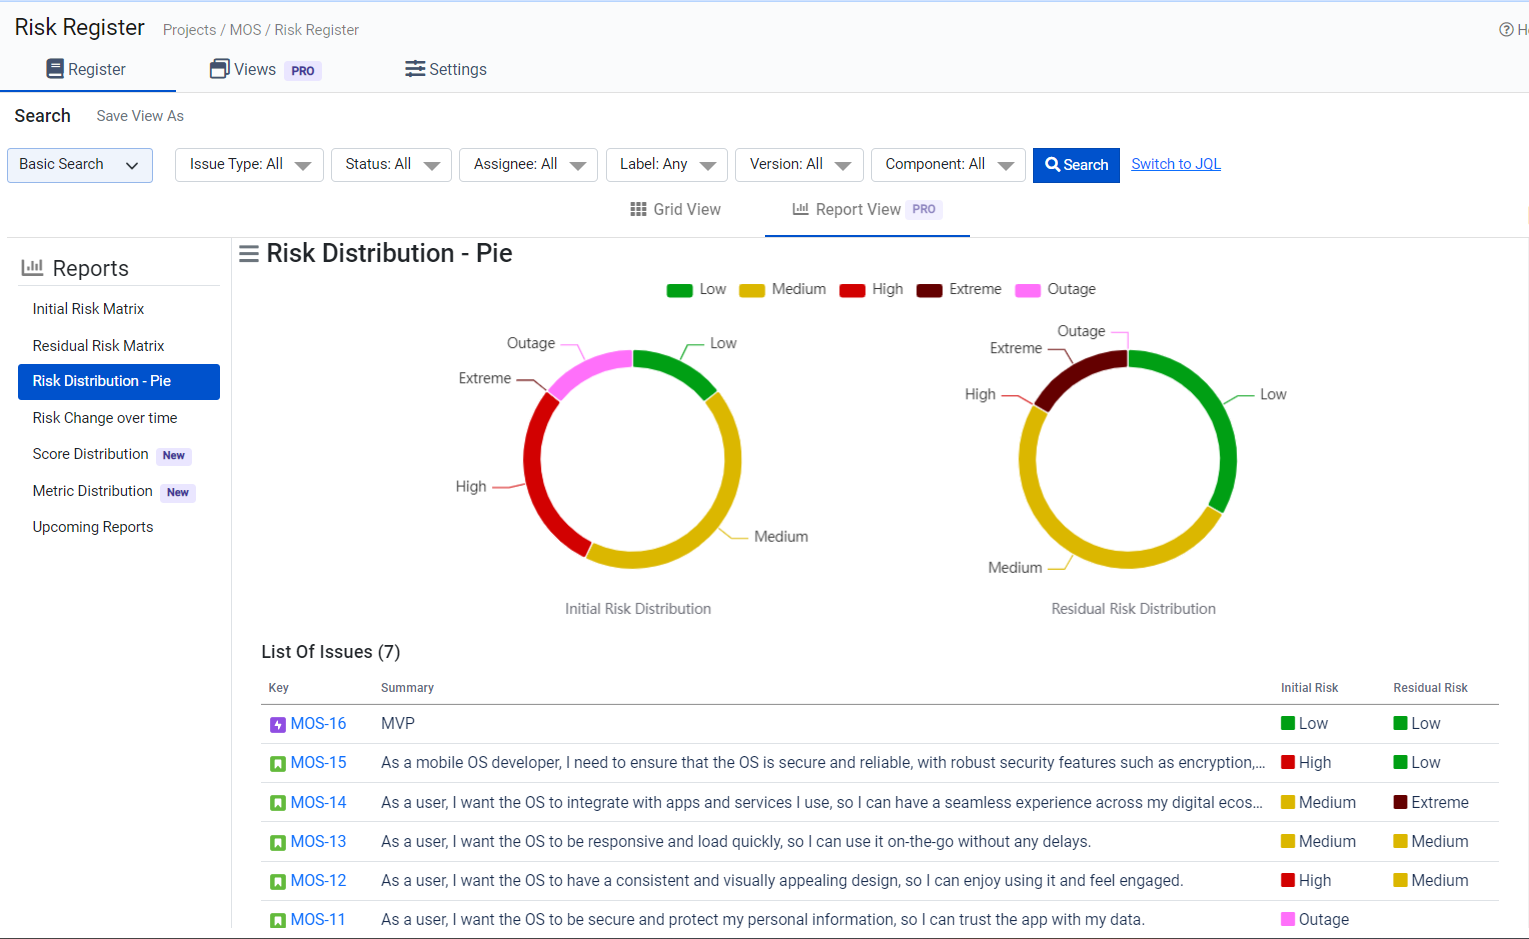Select Initial Risk Matrix report

pos(88,309)
